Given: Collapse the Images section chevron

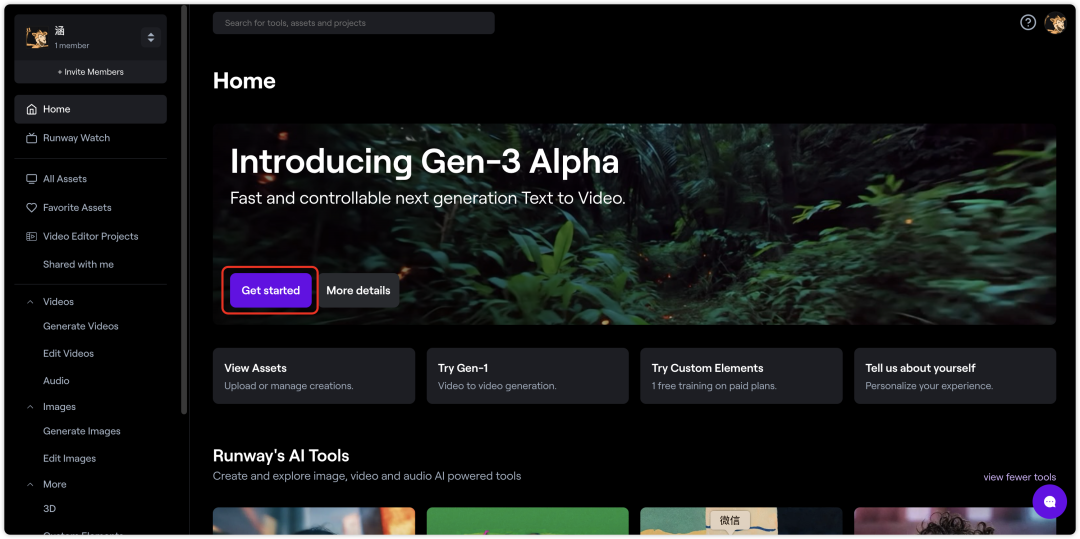Looking at the screenshot, I should [30, 408].
